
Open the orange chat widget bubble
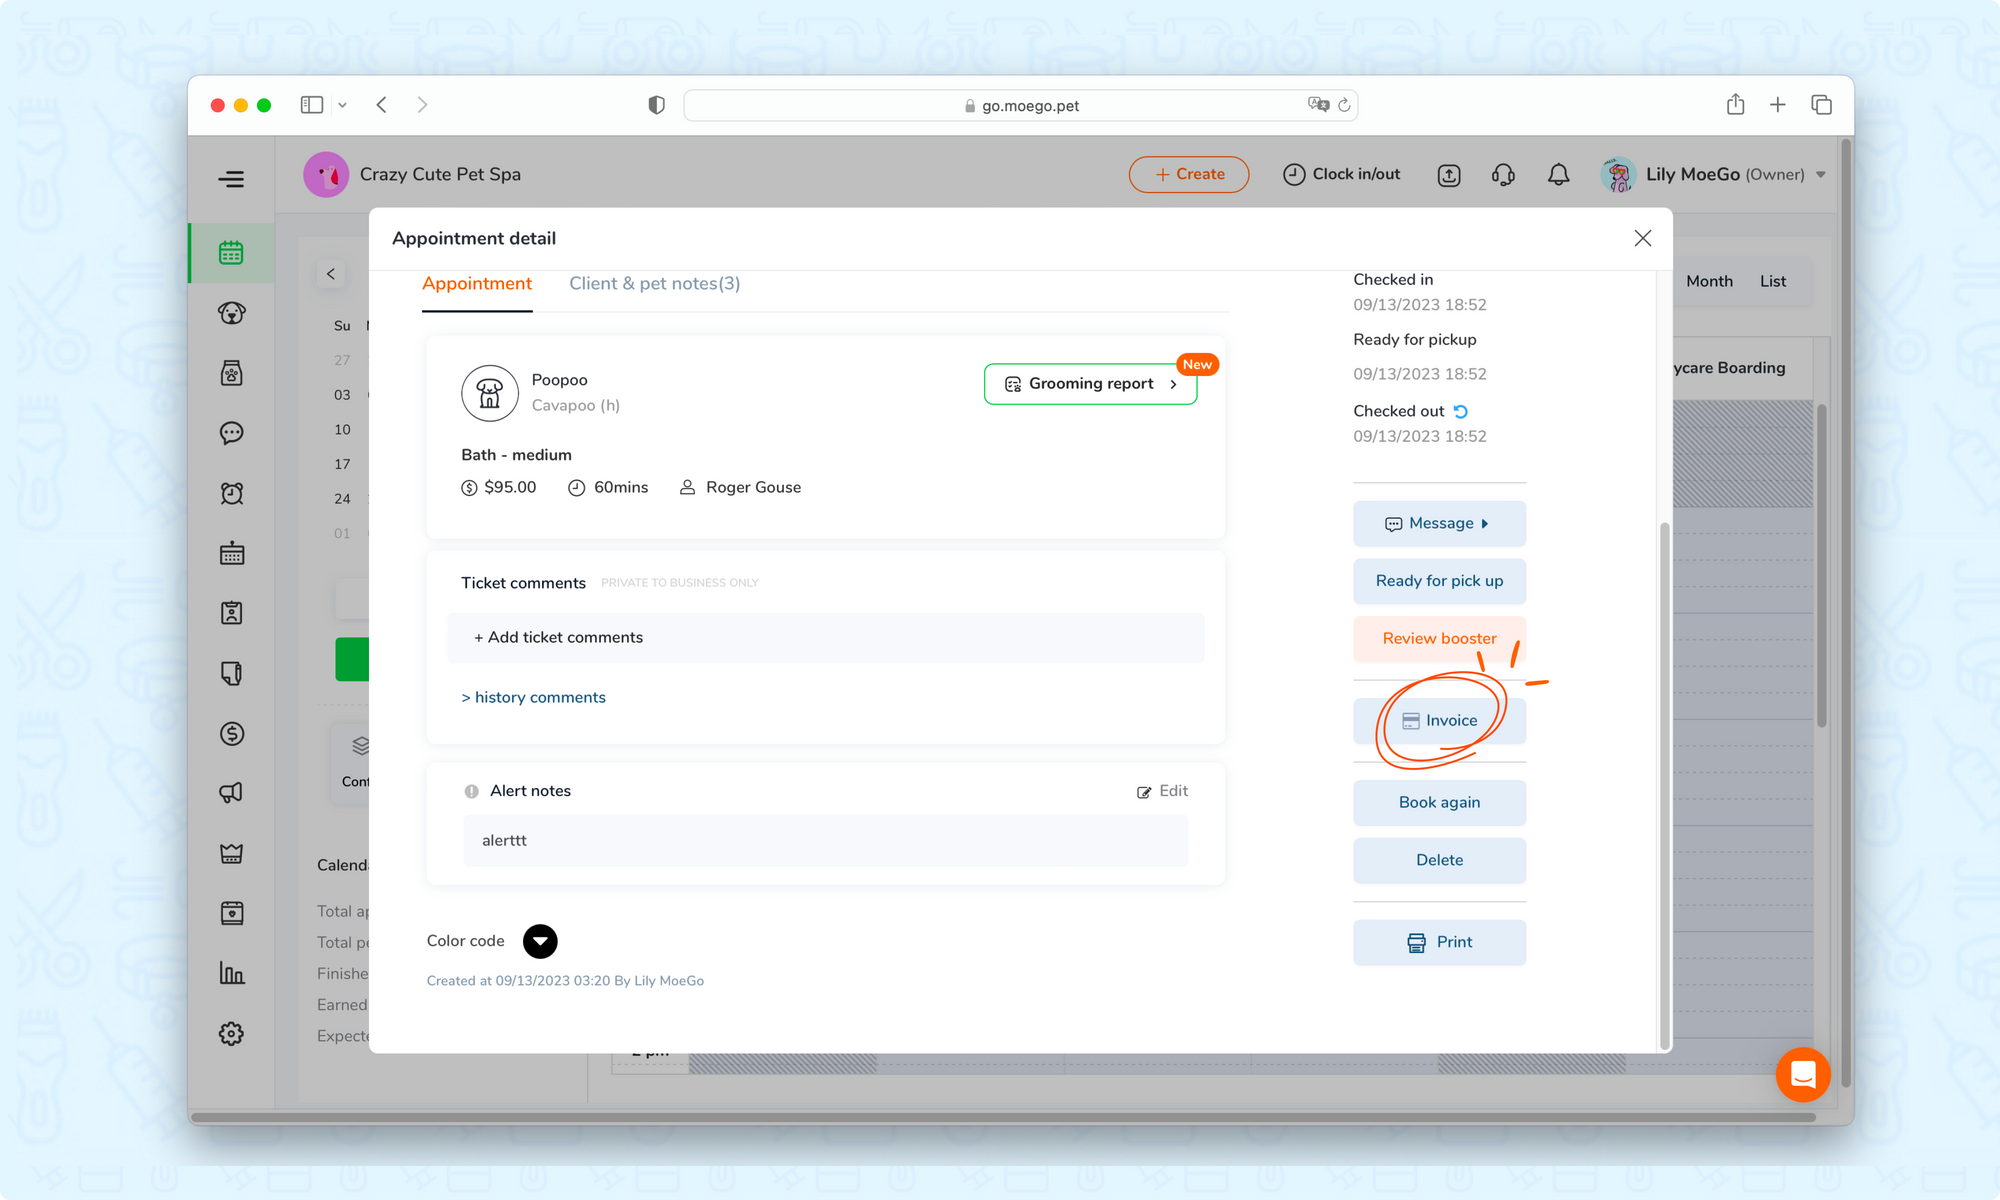1803,1074
